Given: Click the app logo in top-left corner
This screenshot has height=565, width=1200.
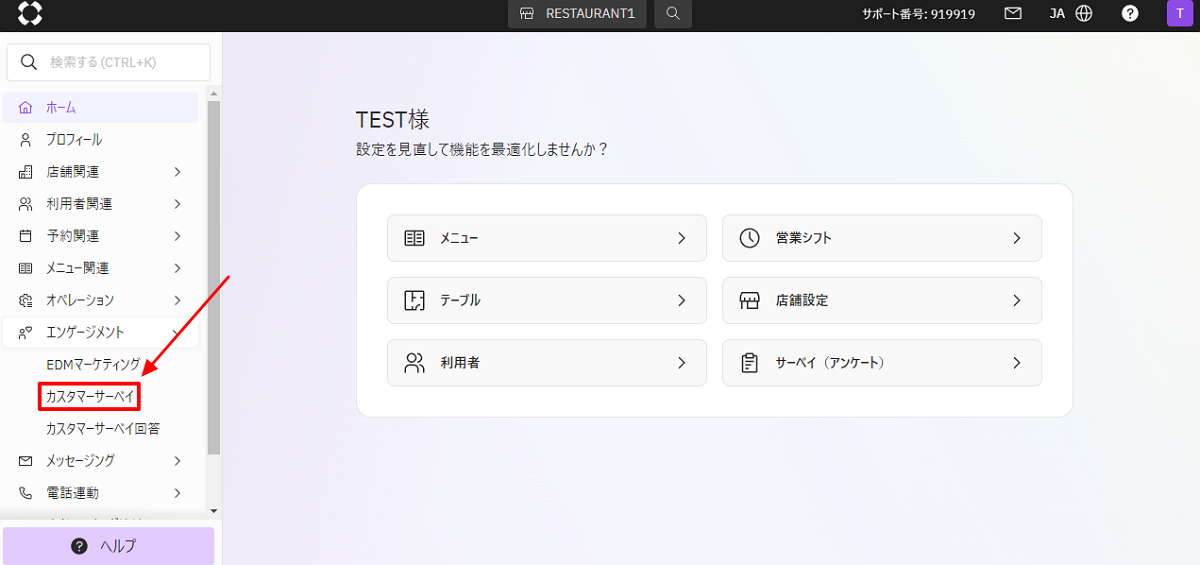Looking at the screenshot, I should [30, 14].
